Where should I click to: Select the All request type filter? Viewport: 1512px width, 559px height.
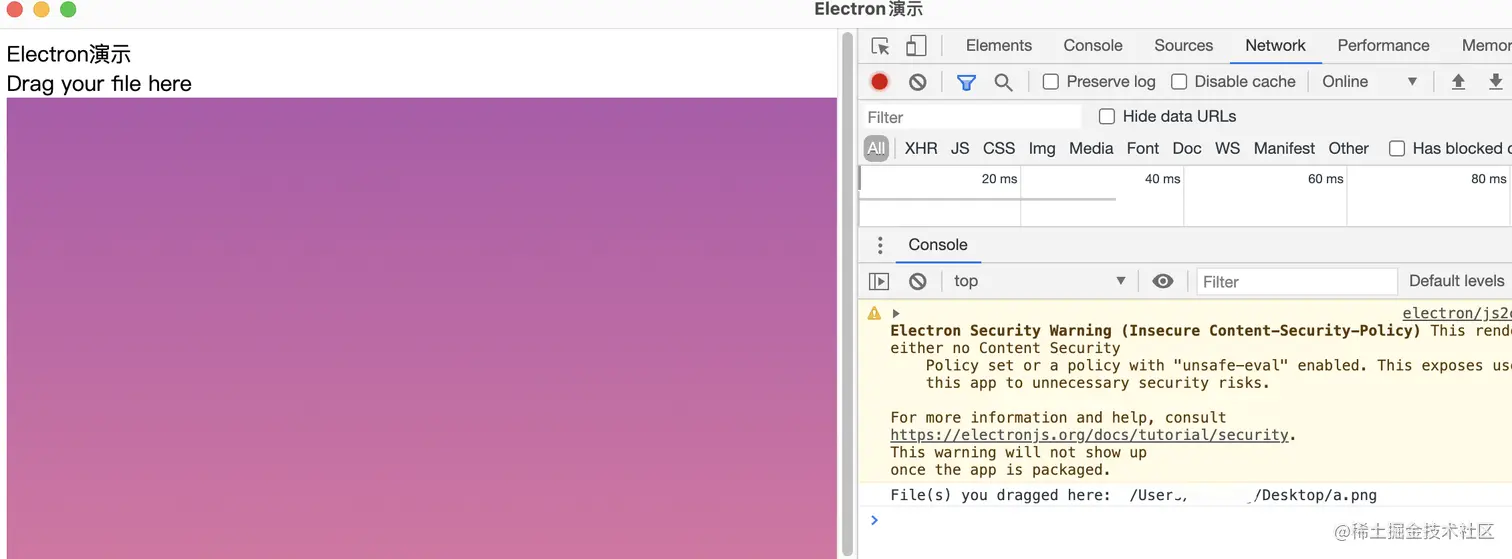[x=876, y=149]
